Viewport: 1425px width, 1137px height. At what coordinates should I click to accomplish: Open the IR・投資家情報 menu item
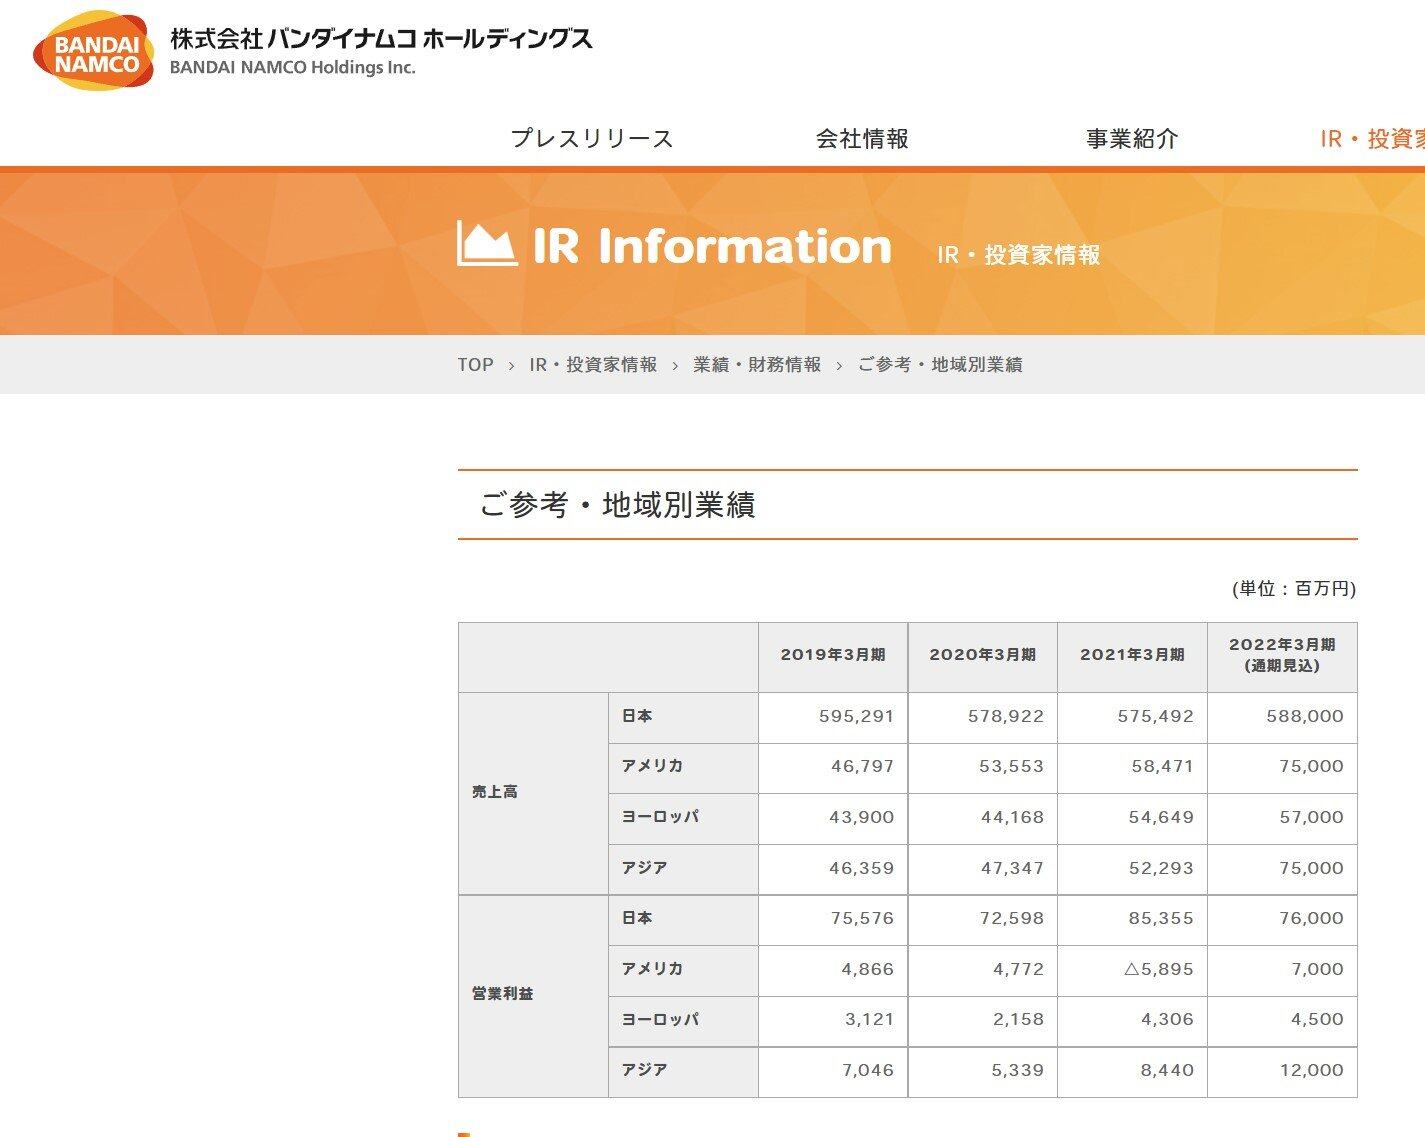(1372, 139)
